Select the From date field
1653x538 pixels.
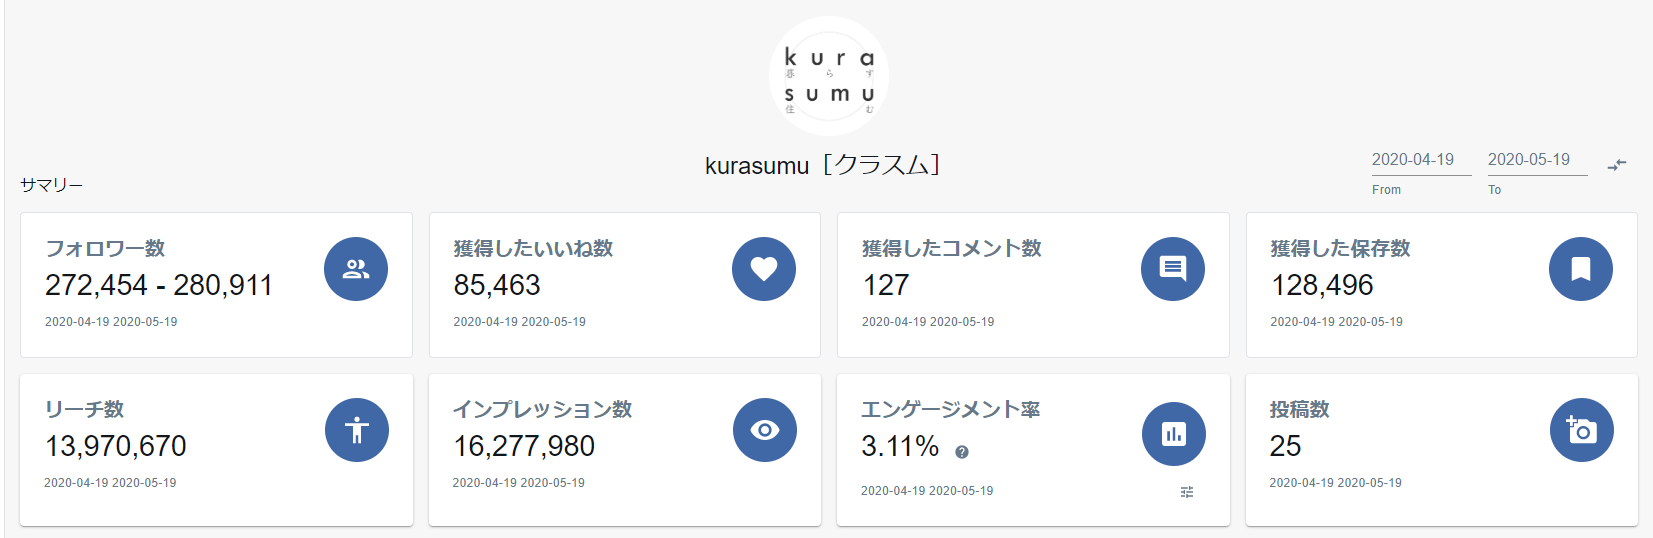1420,160
